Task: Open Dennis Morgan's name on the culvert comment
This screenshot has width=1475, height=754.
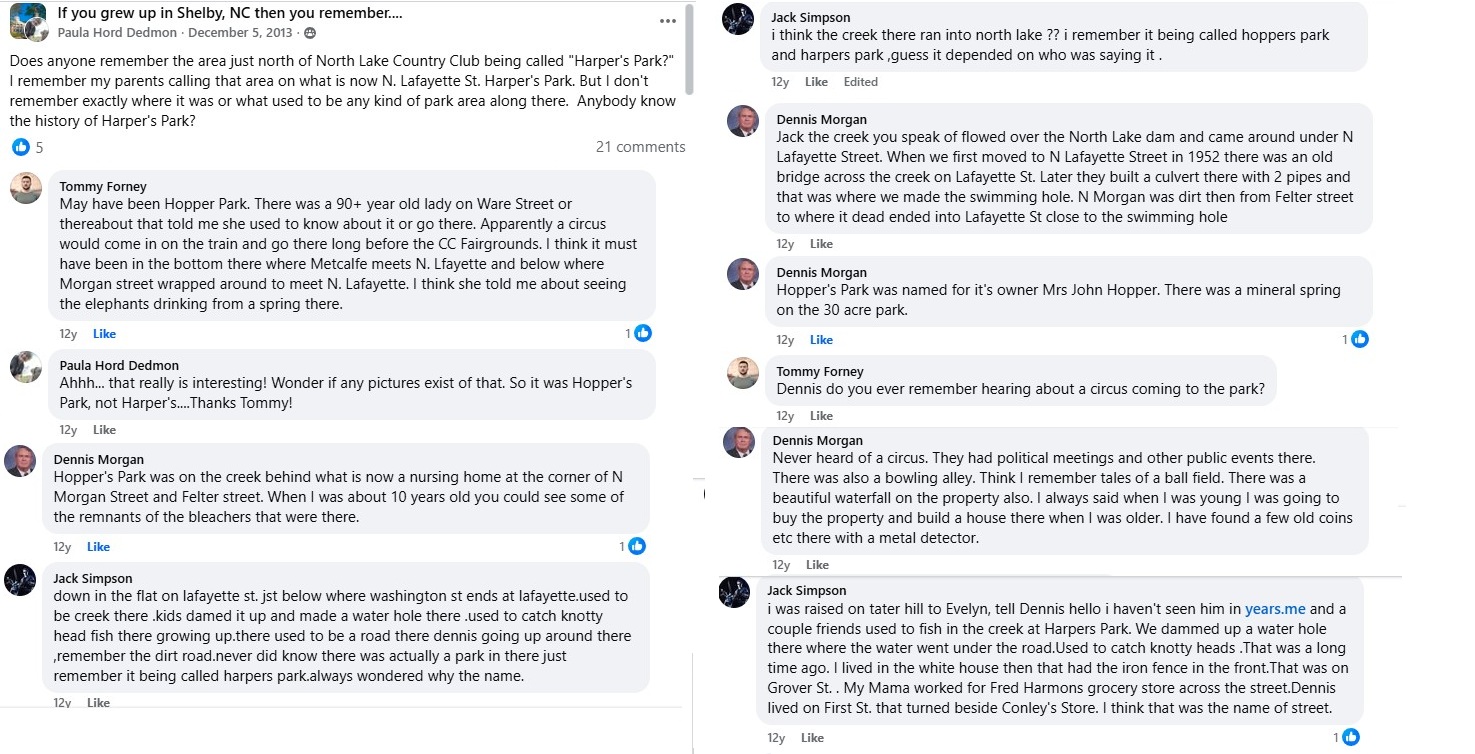Action: click(x=821, y=120)
